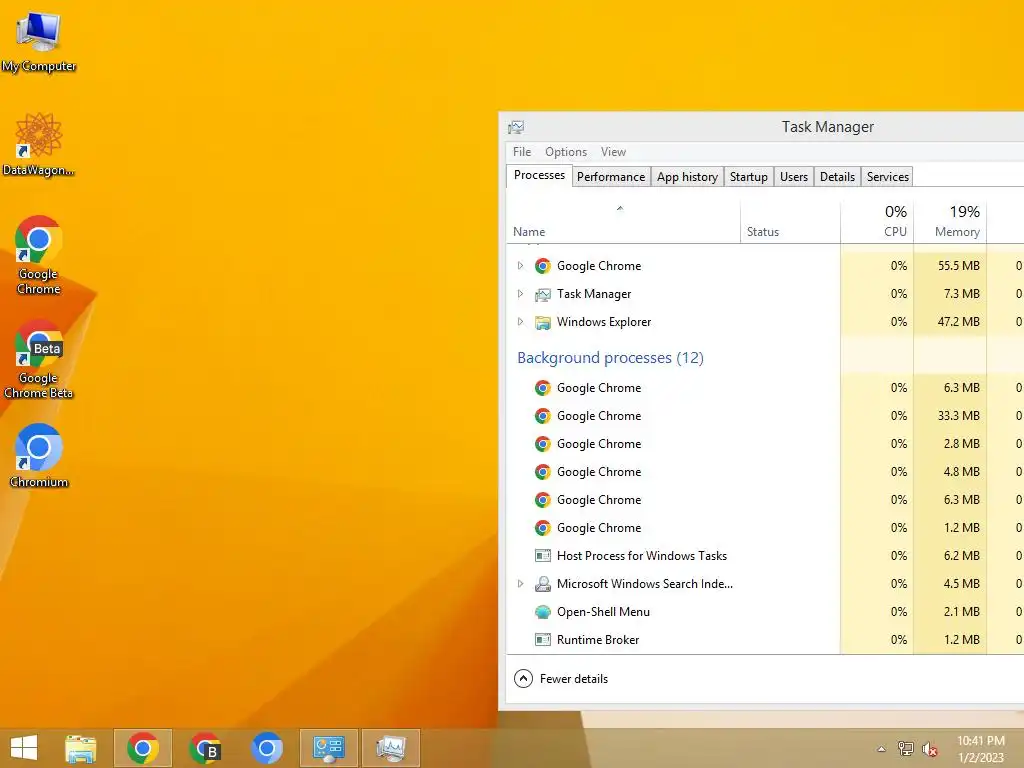Select the Runtime Broker process row
This screenshot has width=1024, height=768.
click(765, 640)
